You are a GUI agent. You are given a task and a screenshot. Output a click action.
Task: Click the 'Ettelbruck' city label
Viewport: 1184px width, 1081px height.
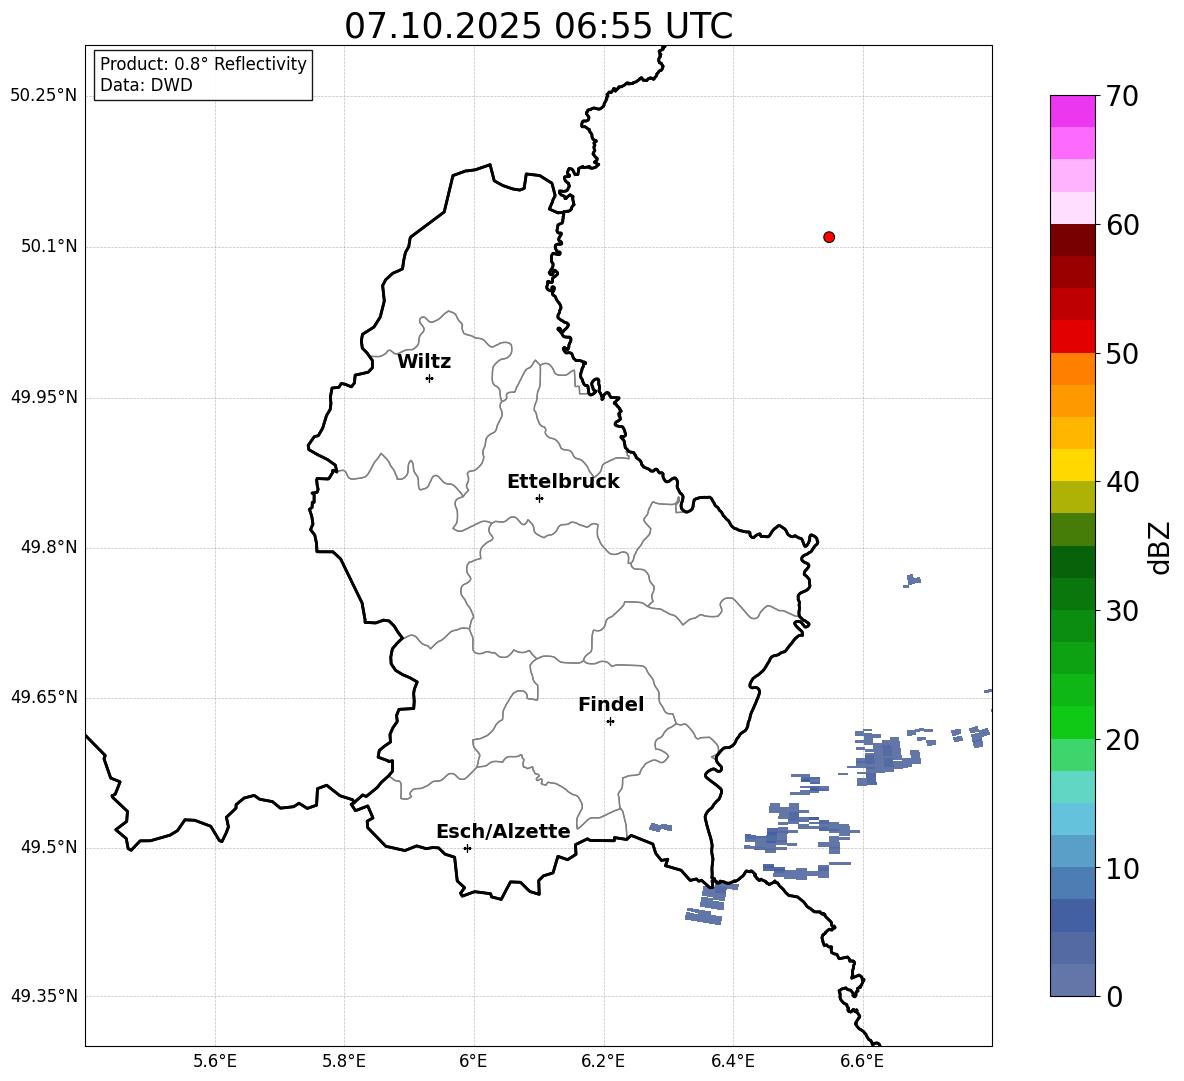[563, 482]
